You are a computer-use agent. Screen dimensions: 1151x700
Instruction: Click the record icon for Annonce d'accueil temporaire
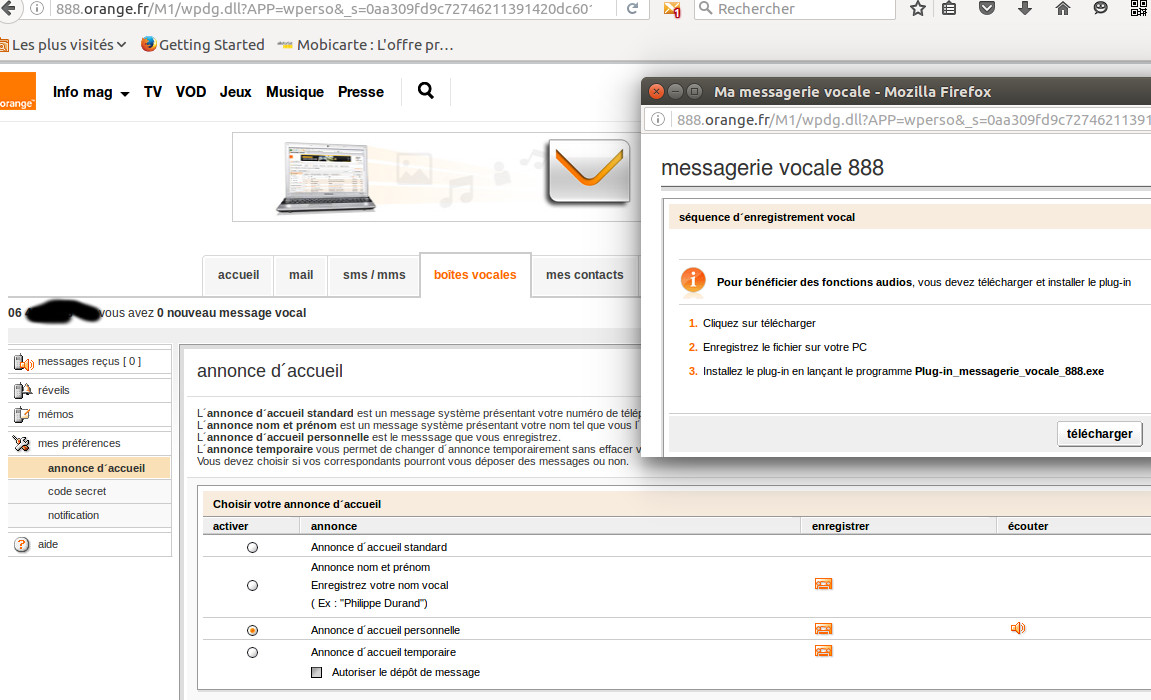(x=824, y=651)
